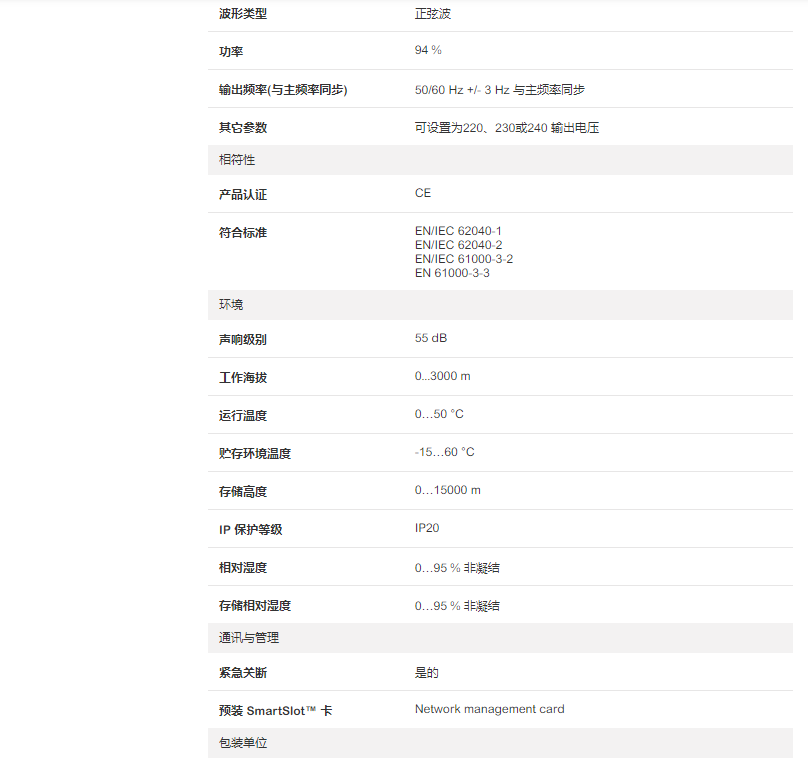808x765 pixels.
Task: Click the 相符性 section header
Action: pos(237,160)
